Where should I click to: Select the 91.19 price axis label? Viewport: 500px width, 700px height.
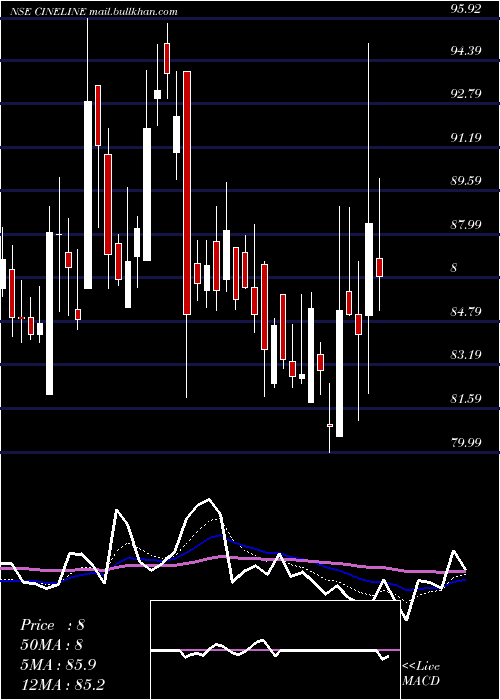pos(466,138)
